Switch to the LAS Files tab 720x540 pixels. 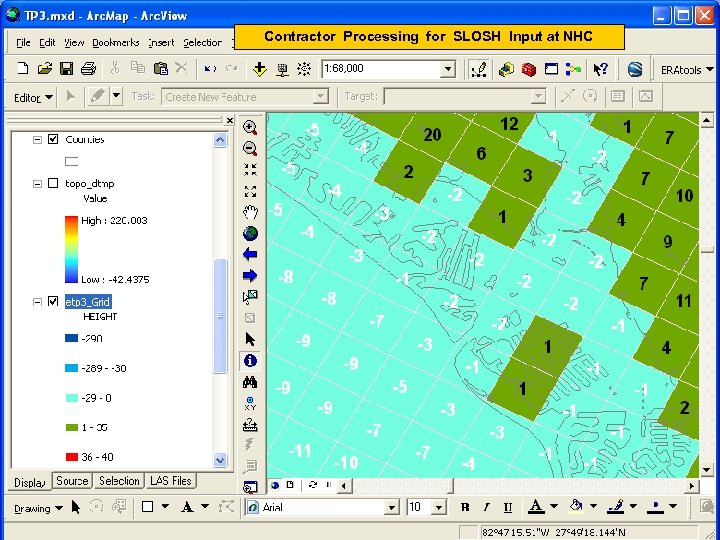point(171,481)
